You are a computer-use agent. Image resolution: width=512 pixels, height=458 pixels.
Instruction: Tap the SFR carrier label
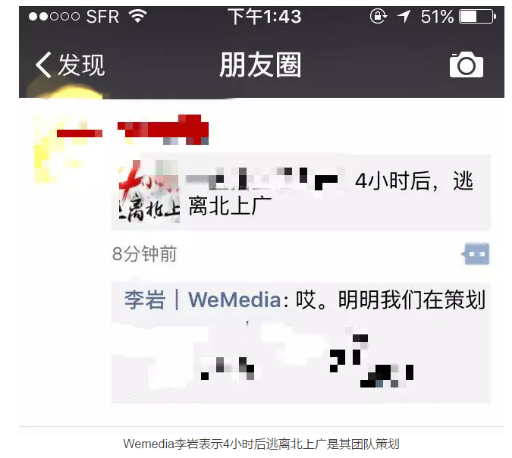point(102,17)
